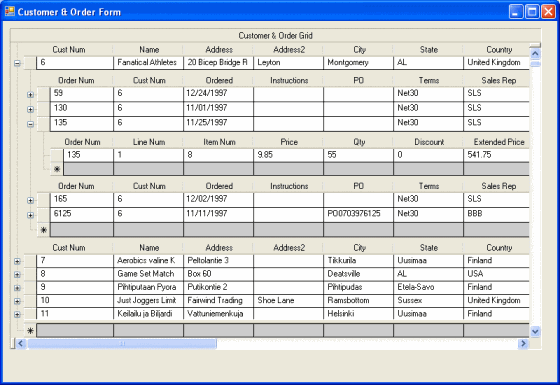Screen dimensions: 560x385
Task: Click the horizontal scrollbar thumb
Action: coord(122,344)
